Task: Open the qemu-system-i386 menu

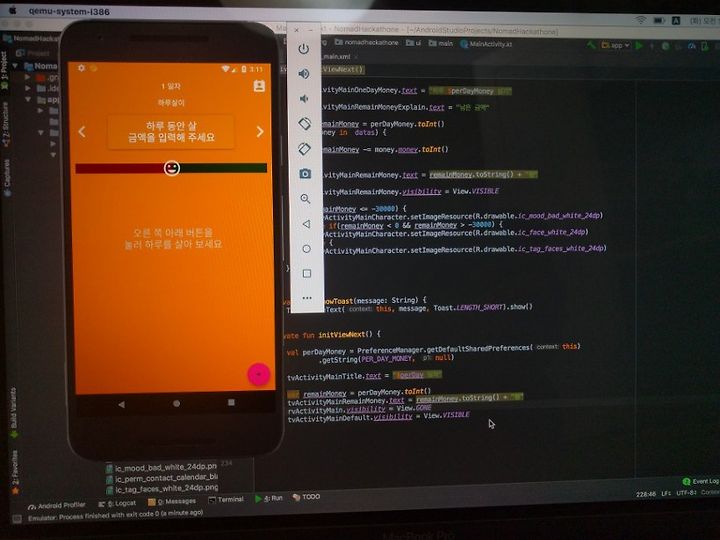Action: [69, 11]
